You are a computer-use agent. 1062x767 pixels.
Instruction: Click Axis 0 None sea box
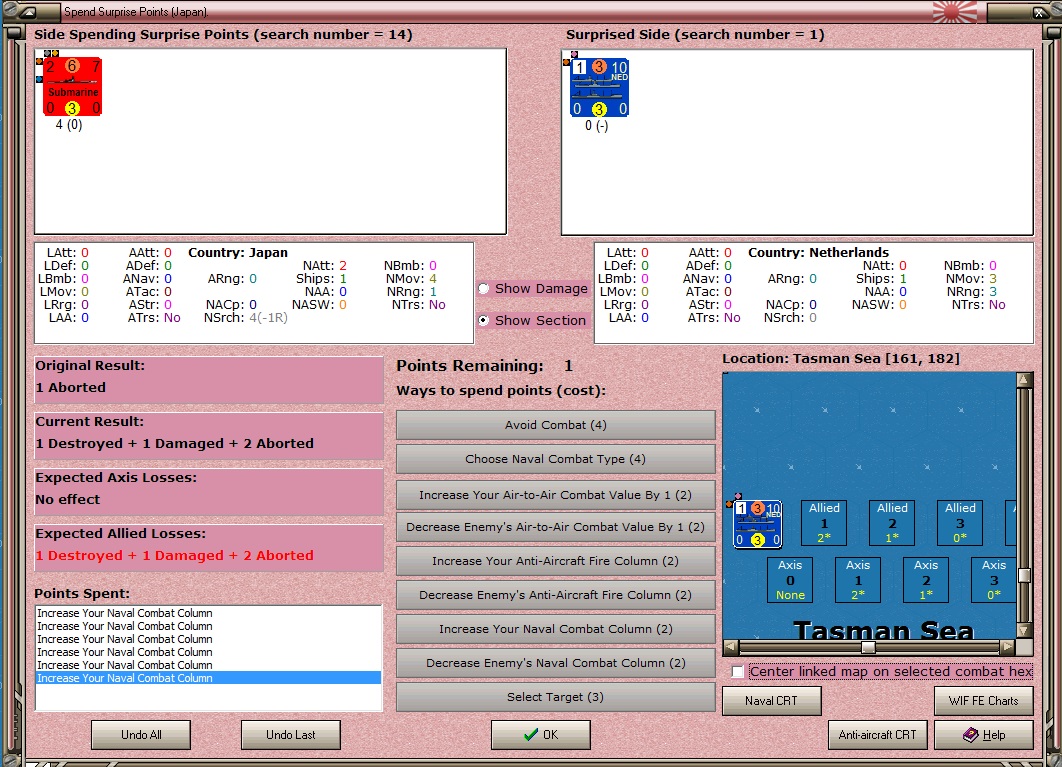pos(790,580)
